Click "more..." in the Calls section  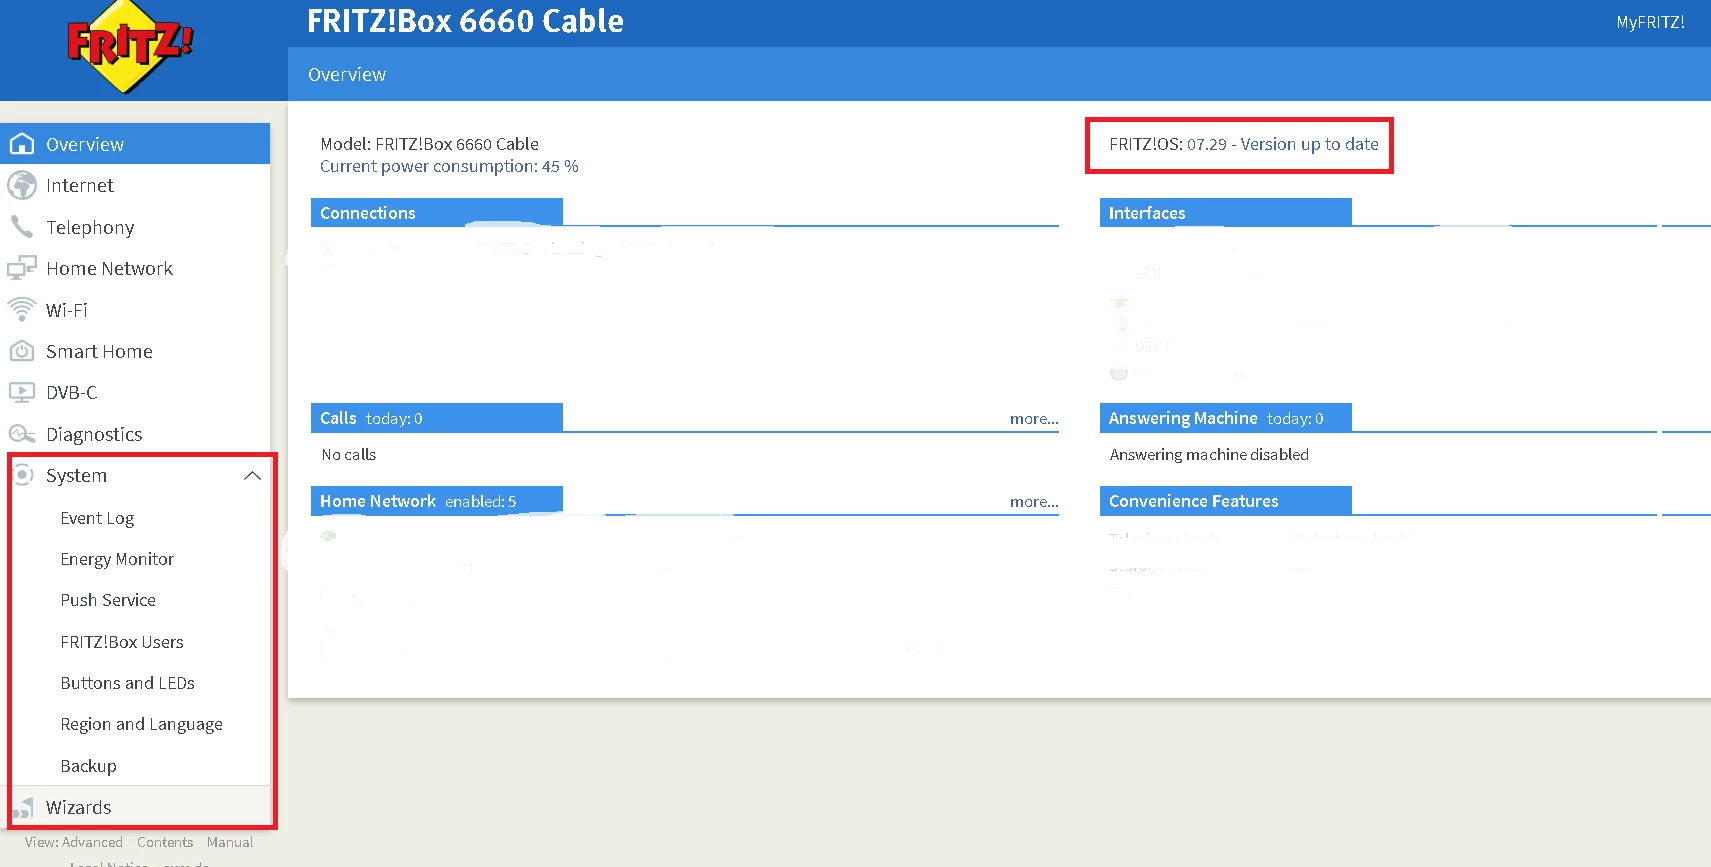pyautogui.click(x=1034, y=419)
